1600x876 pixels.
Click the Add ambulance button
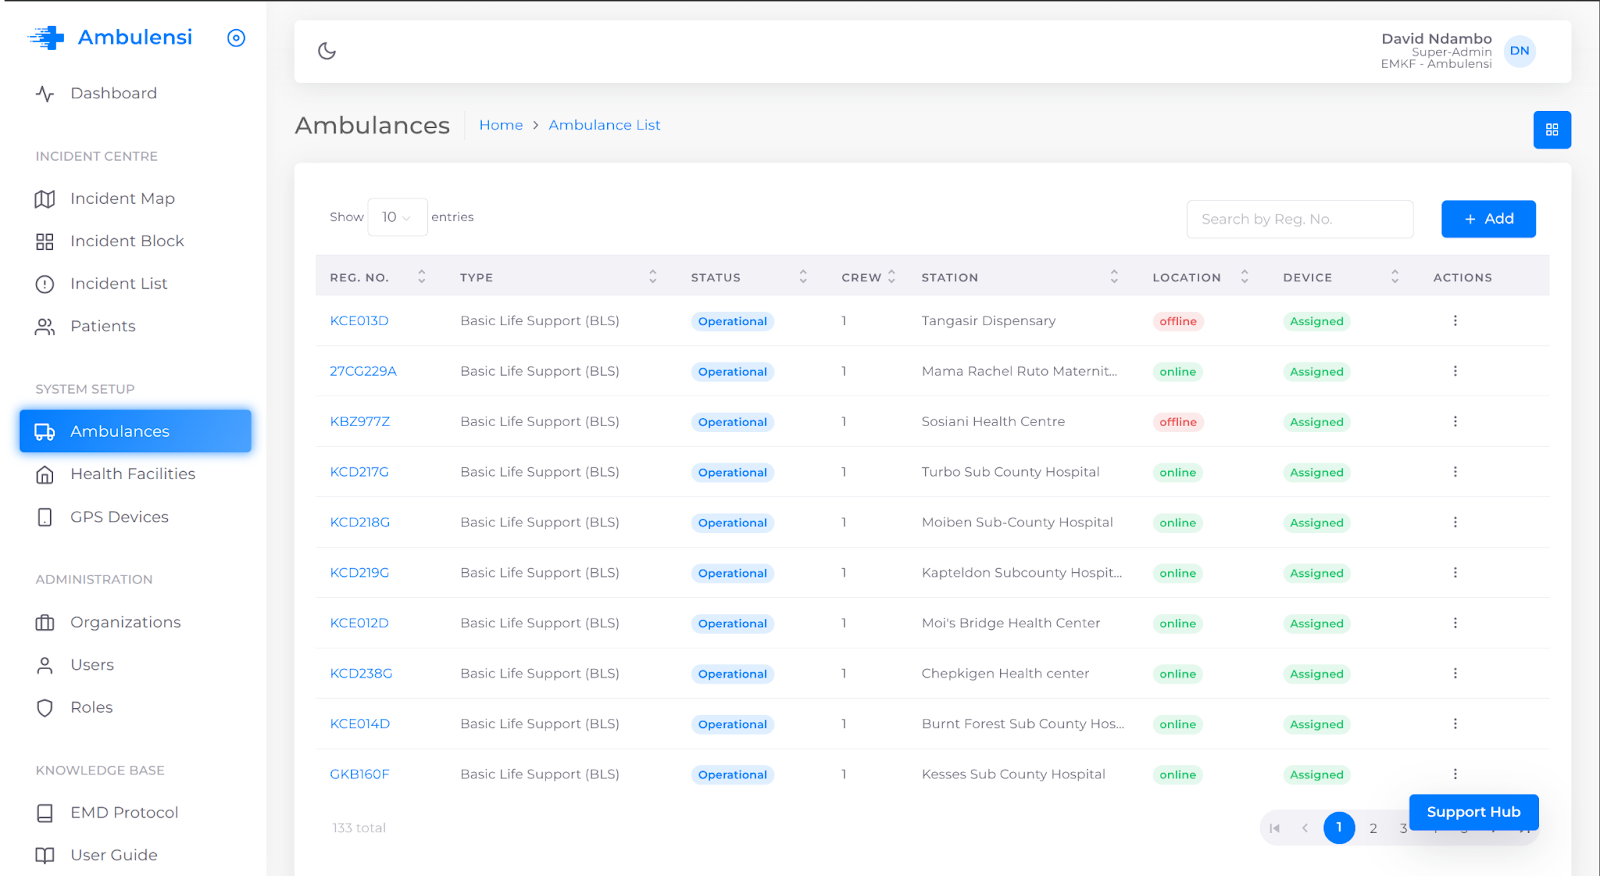click(1487, 219)
